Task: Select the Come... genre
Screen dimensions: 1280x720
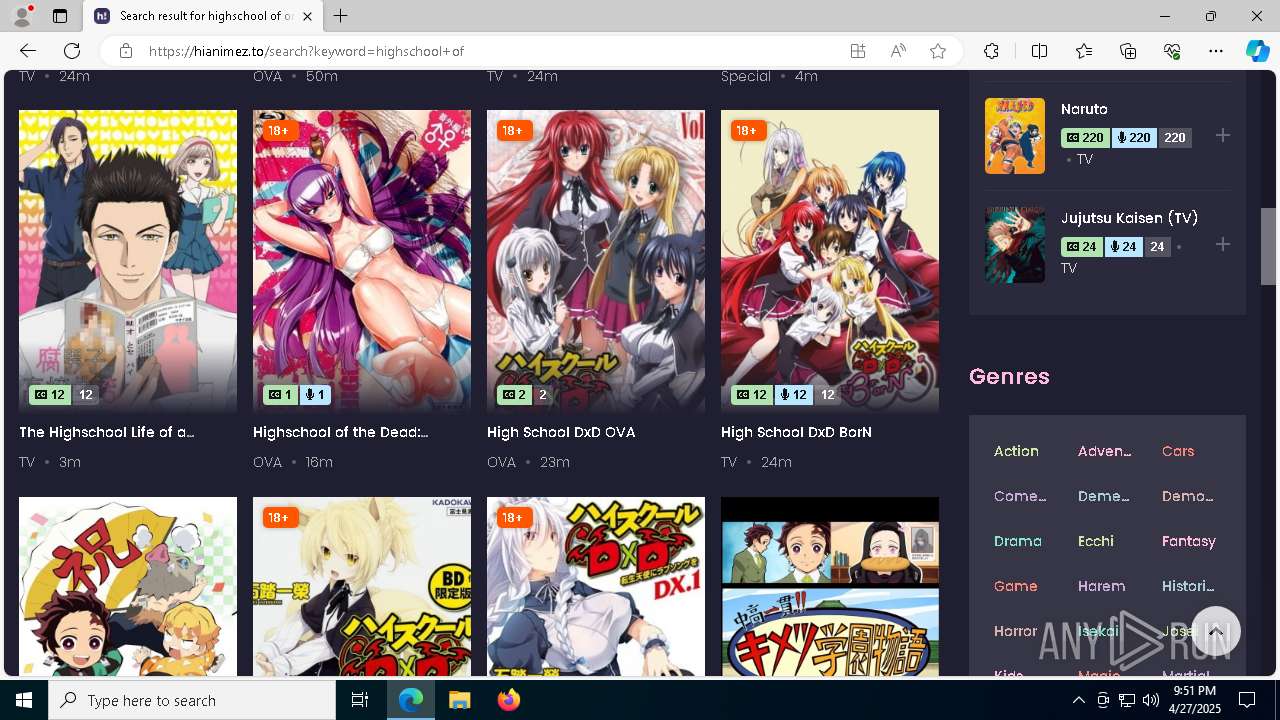Action: tap(1020, 496)
